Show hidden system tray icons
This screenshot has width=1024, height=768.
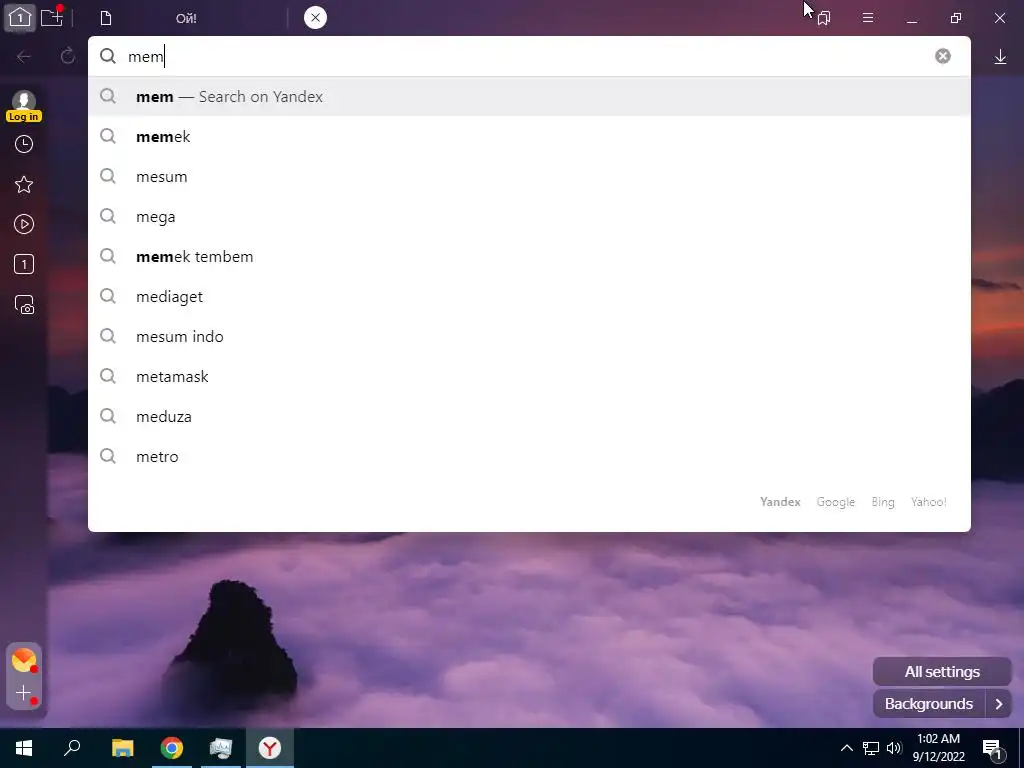pos(846,748)
